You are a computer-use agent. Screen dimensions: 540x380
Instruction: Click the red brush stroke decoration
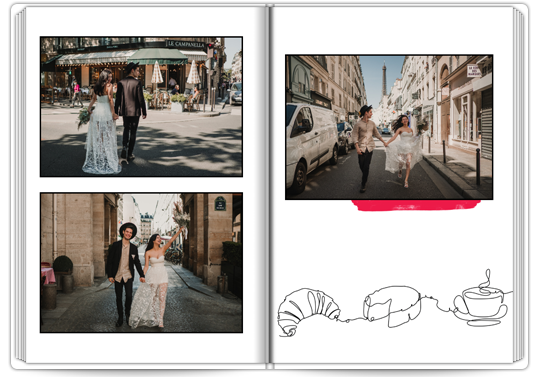416,205
